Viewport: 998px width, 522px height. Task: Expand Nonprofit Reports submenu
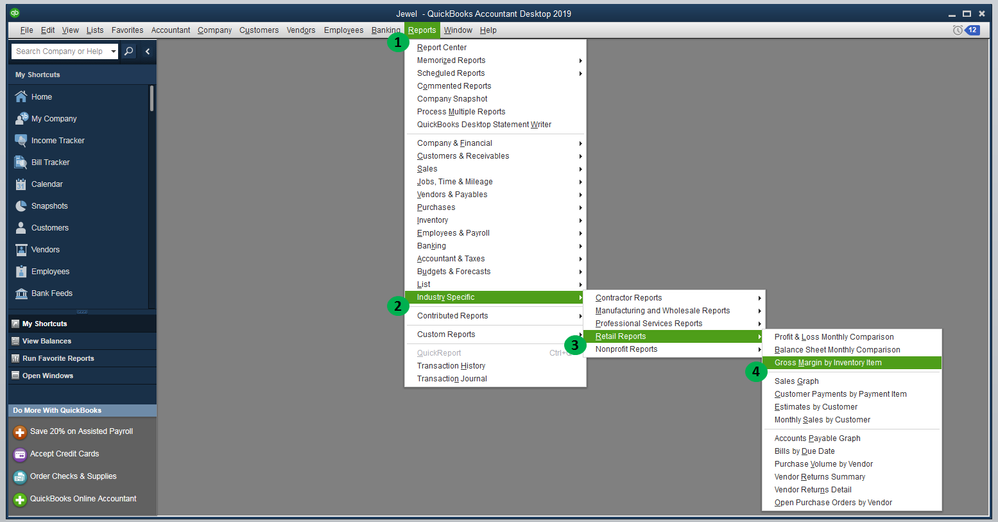(759, 349)
